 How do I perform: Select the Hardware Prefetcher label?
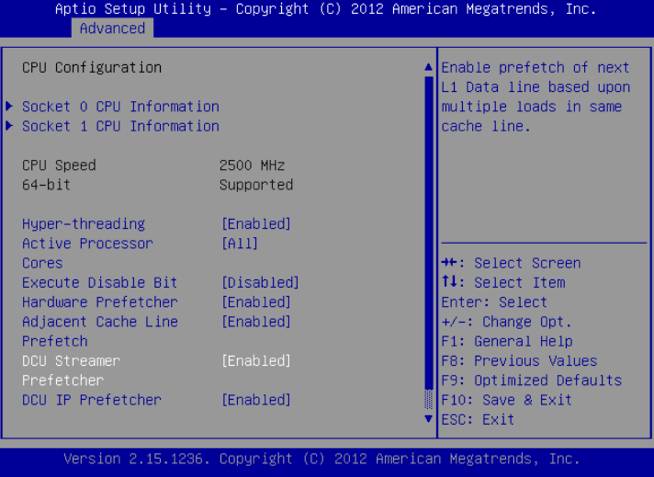[x=100, y=302]
